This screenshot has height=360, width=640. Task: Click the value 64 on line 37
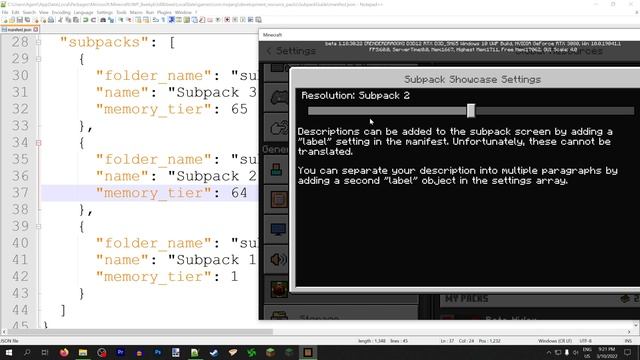pos(239,193)
